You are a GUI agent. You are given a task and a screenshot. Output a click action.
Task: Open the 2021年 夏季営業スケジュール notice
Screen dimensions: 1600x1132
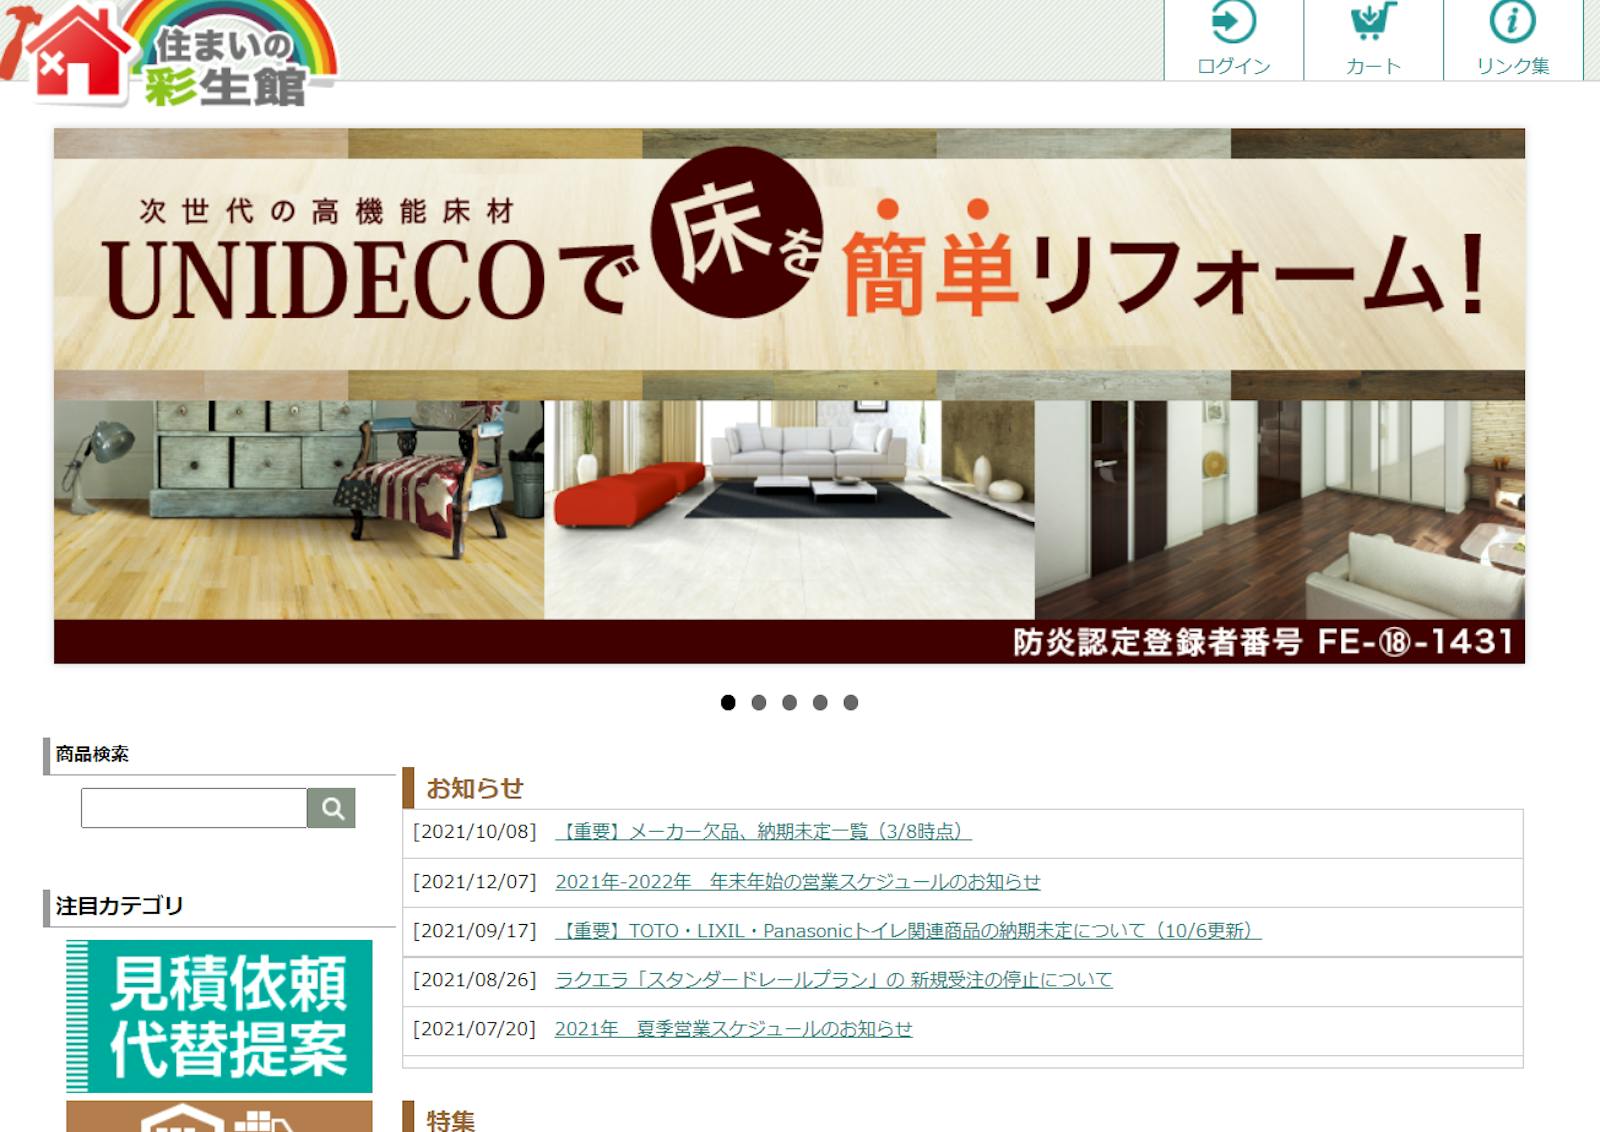pyautogui.click(x=733, y=1029)
